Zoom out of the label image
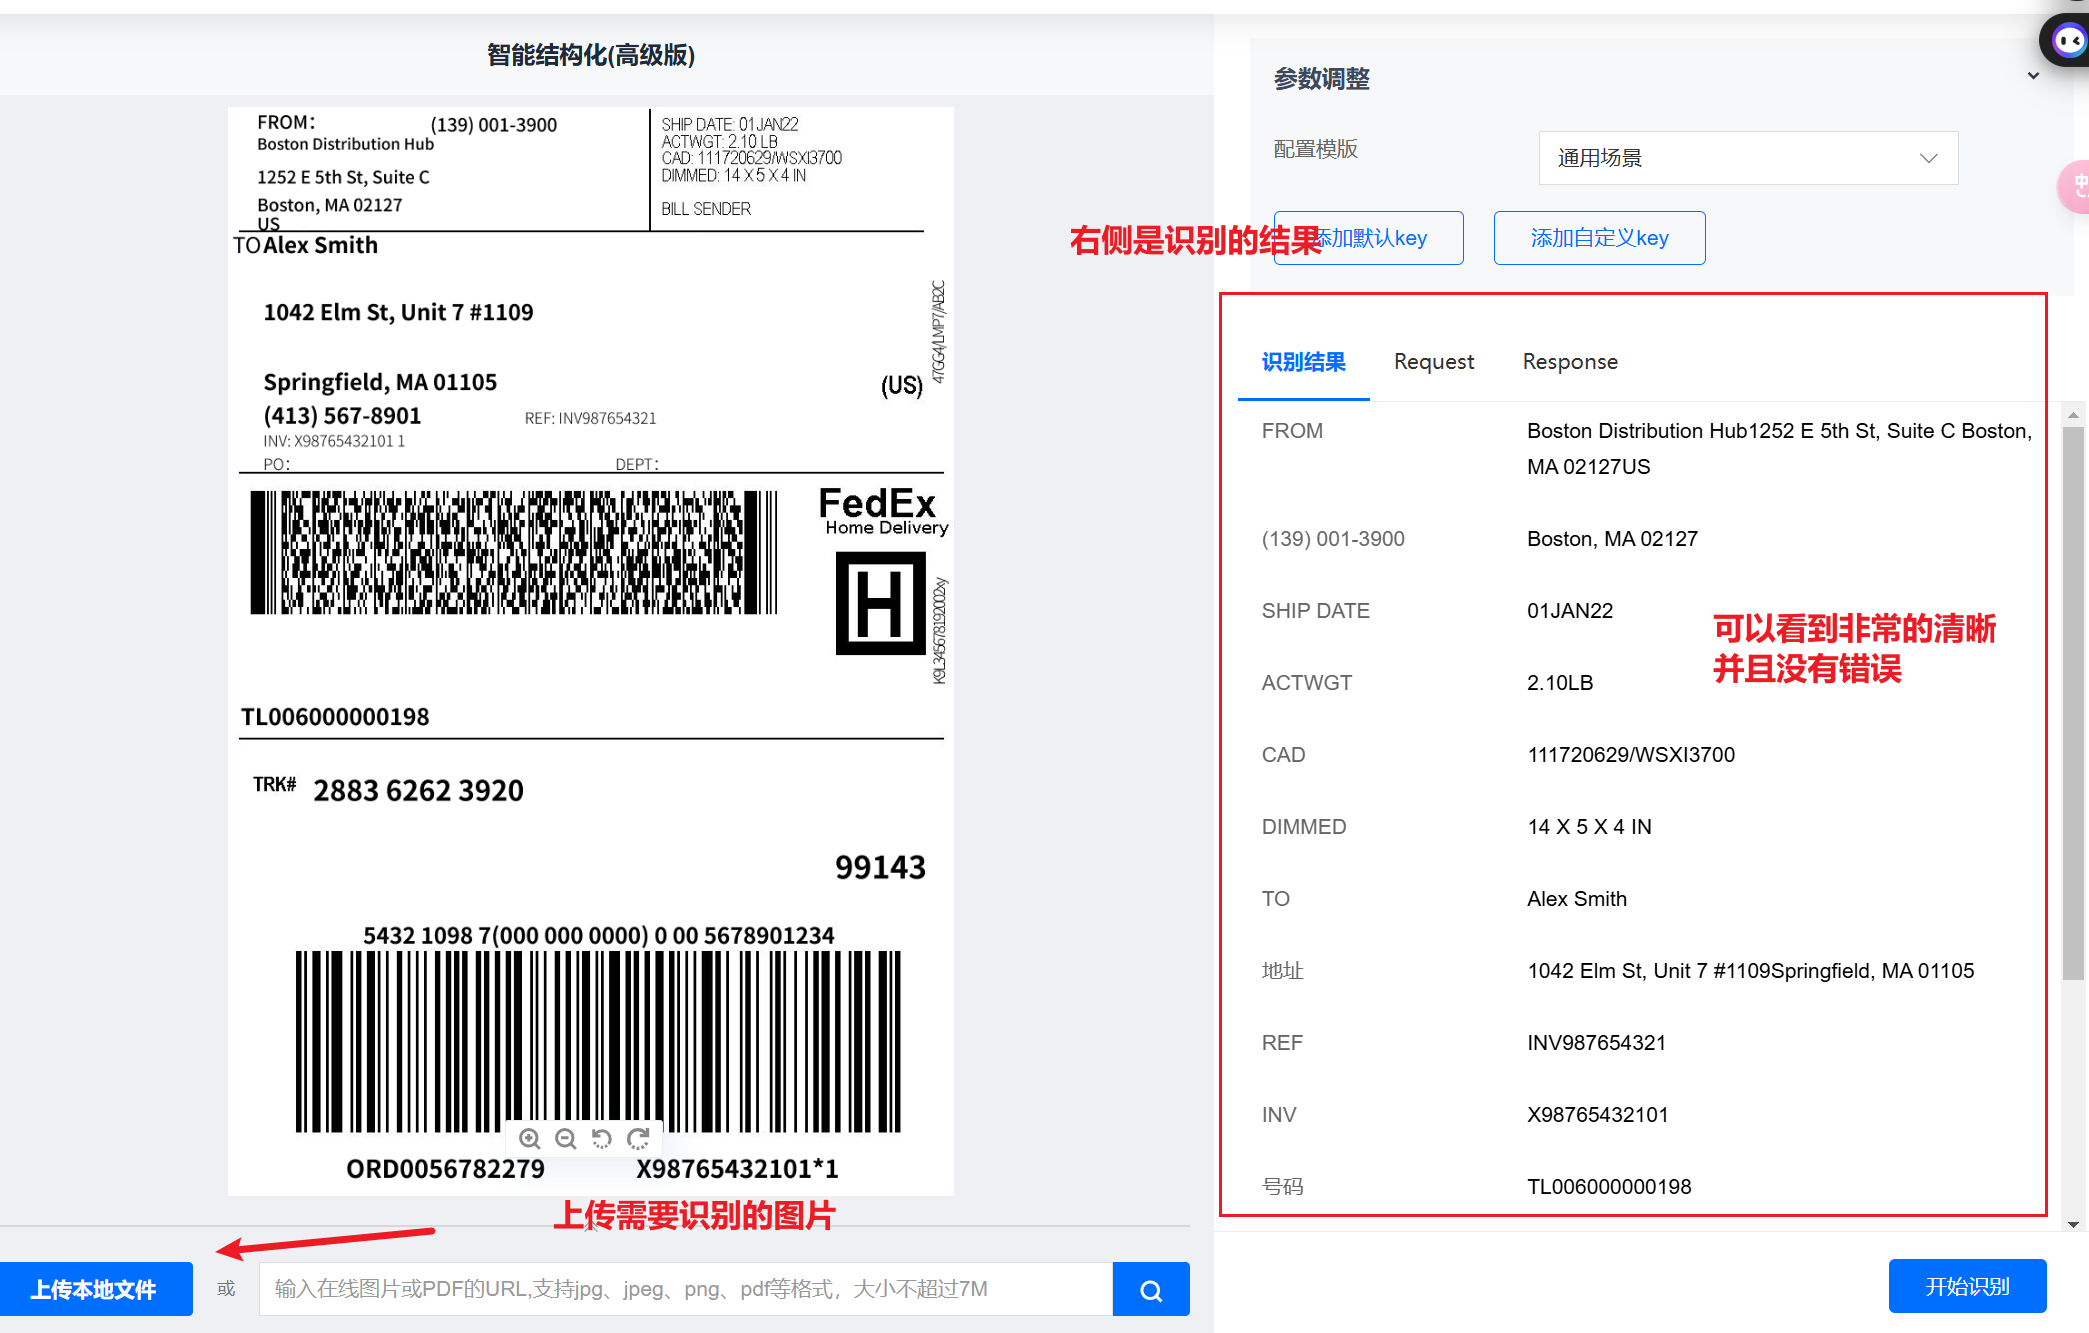This screenshot has height=1333, width=2089. tap(566, 1139)
